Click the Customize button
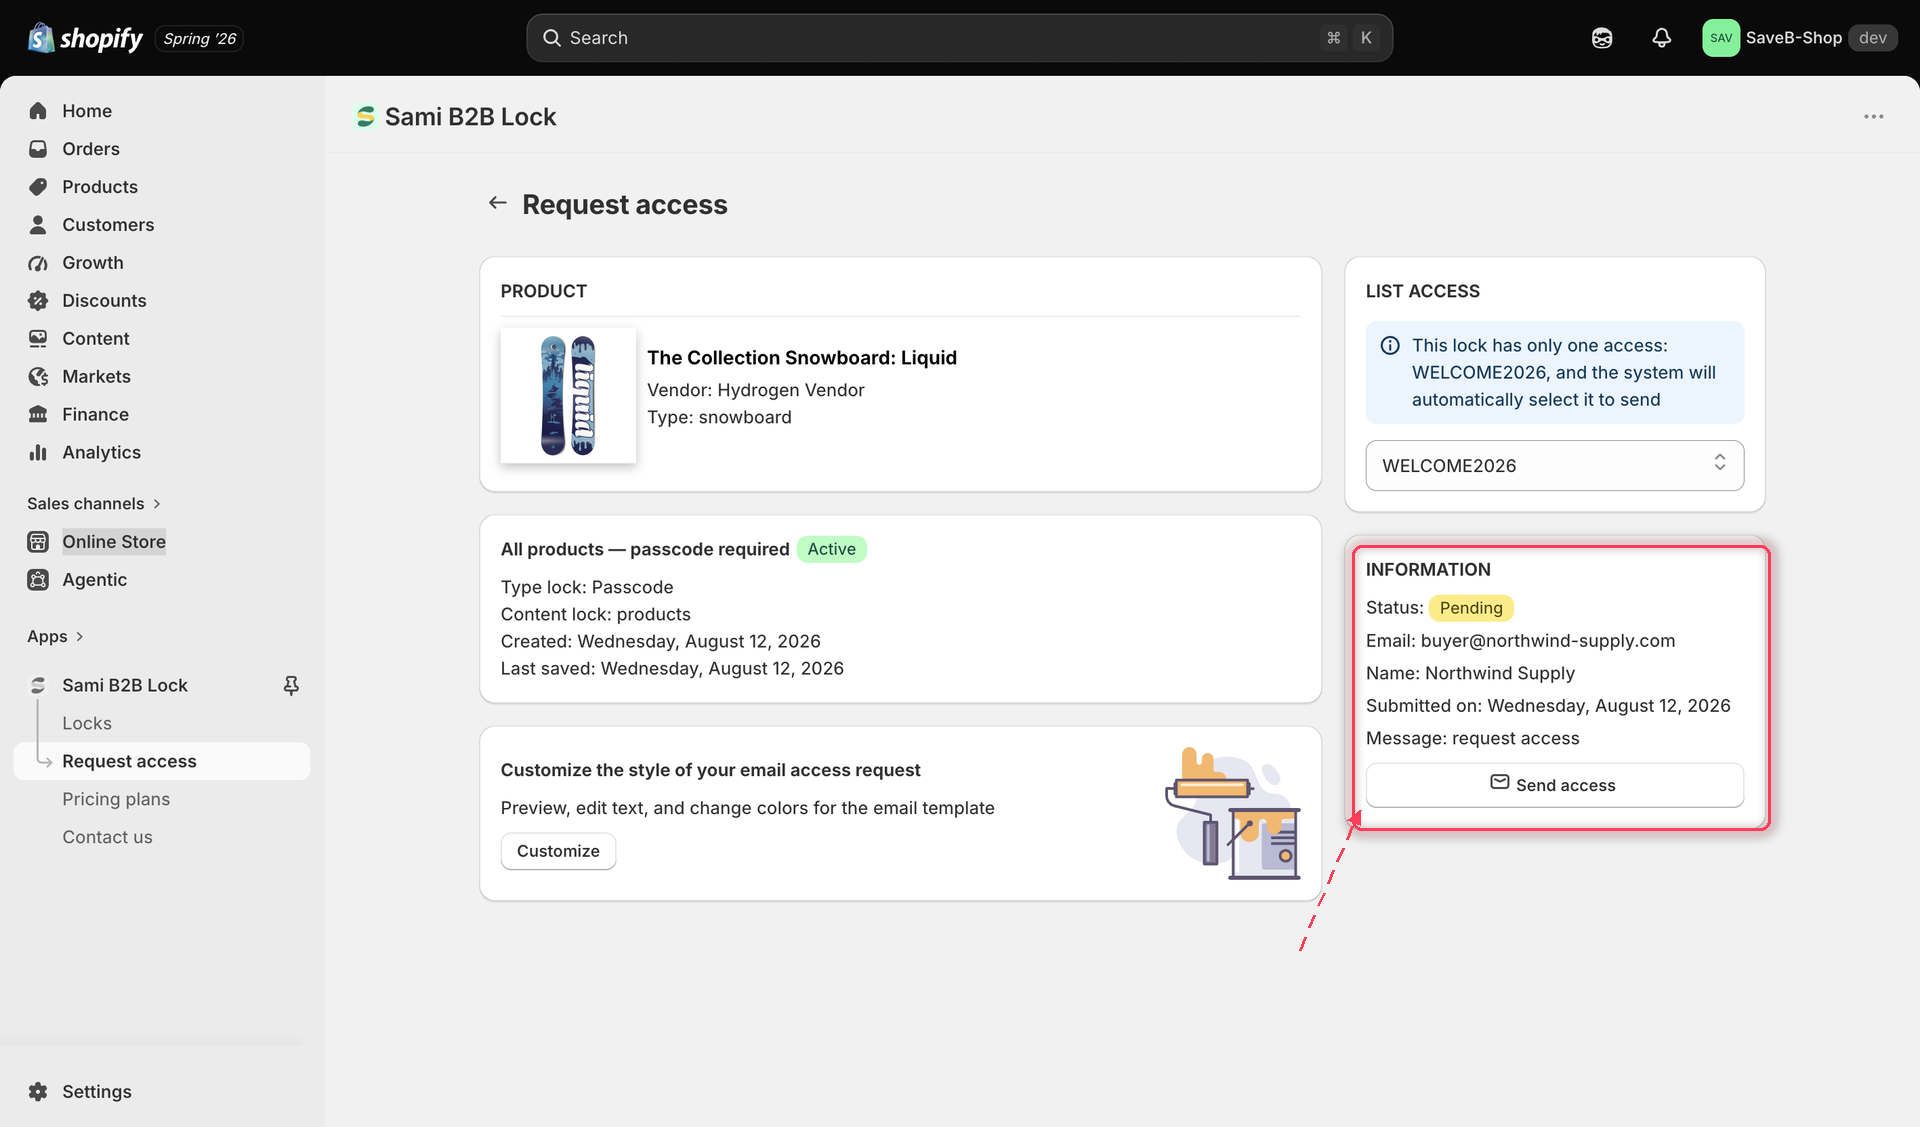 (x=558, y=851)
